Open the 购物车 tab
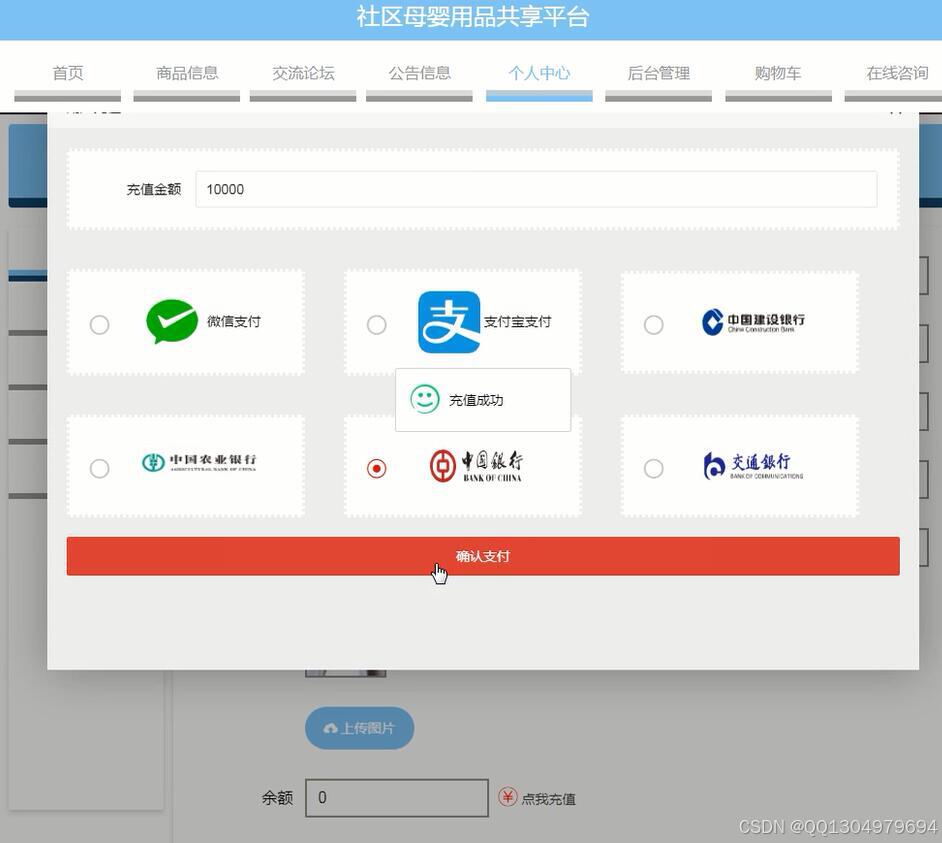The width and height of the screenshot is (942, 843). 778,73
